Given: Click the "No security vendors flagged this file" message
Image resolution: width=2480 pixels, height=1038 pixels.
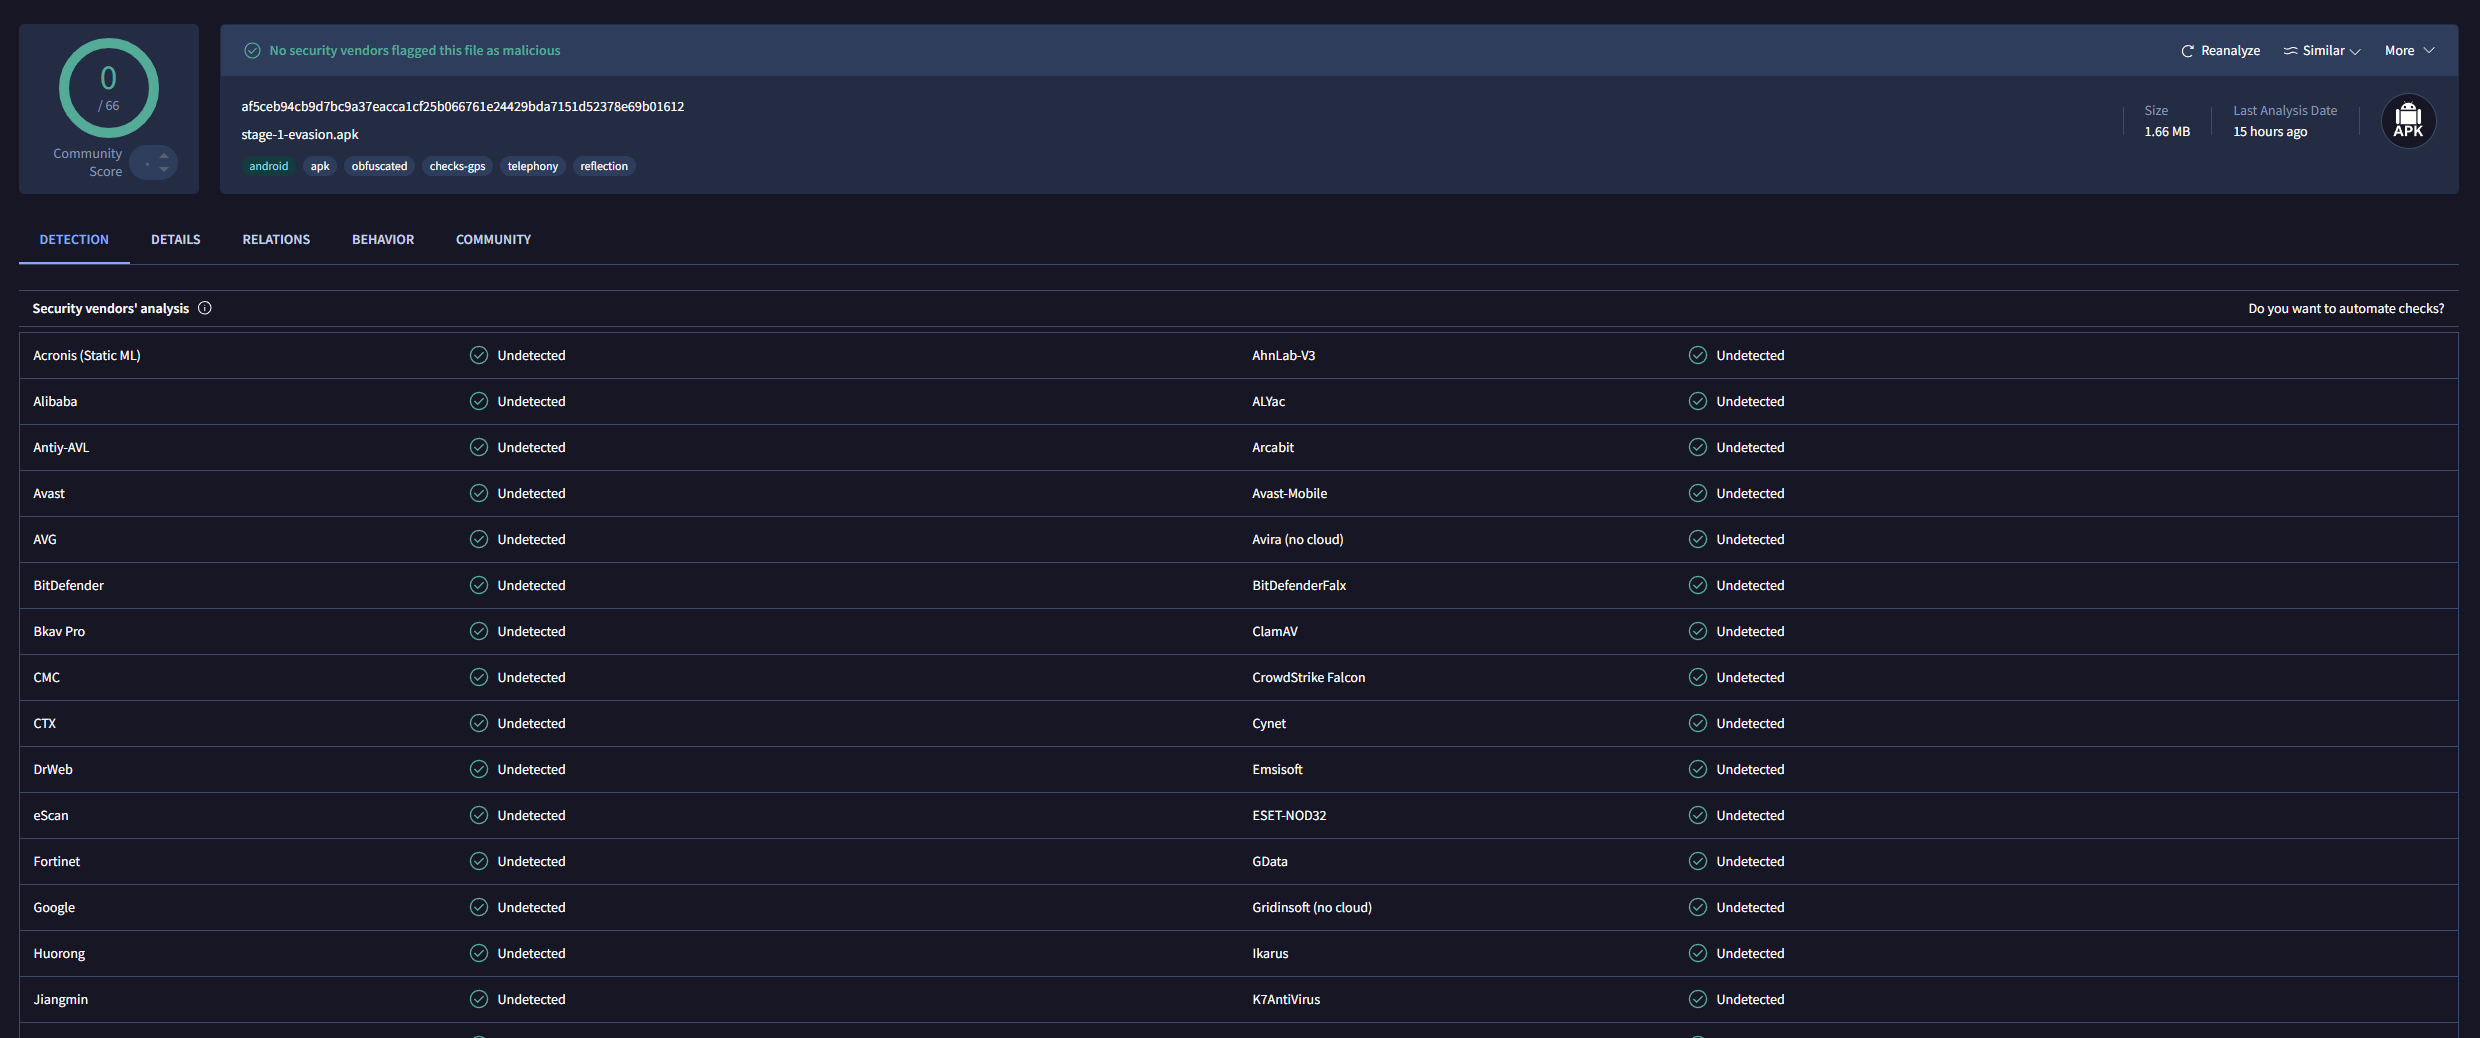Looking at the screenshot, I should tap(415, 51).
